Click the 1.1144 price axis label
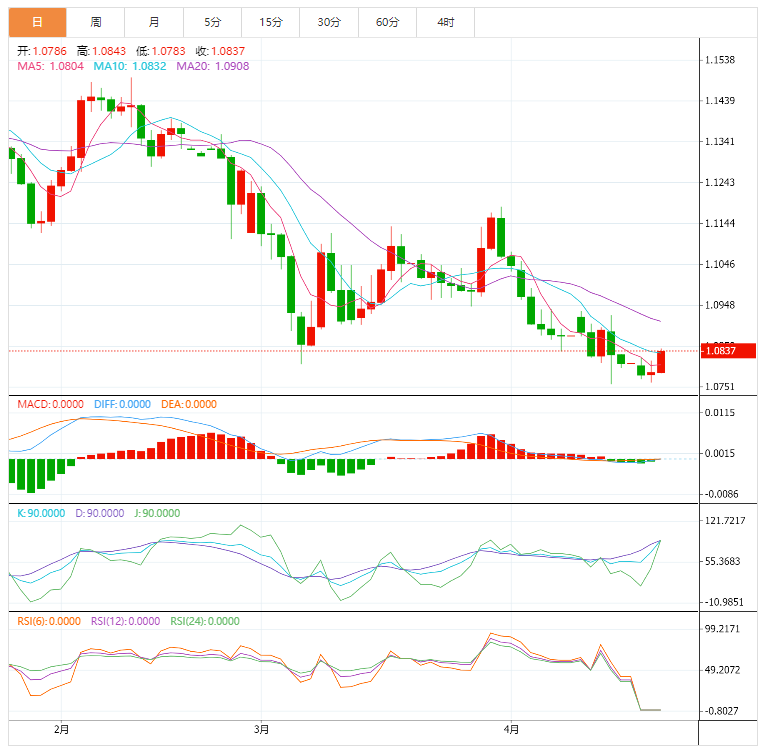 (720, 224)
